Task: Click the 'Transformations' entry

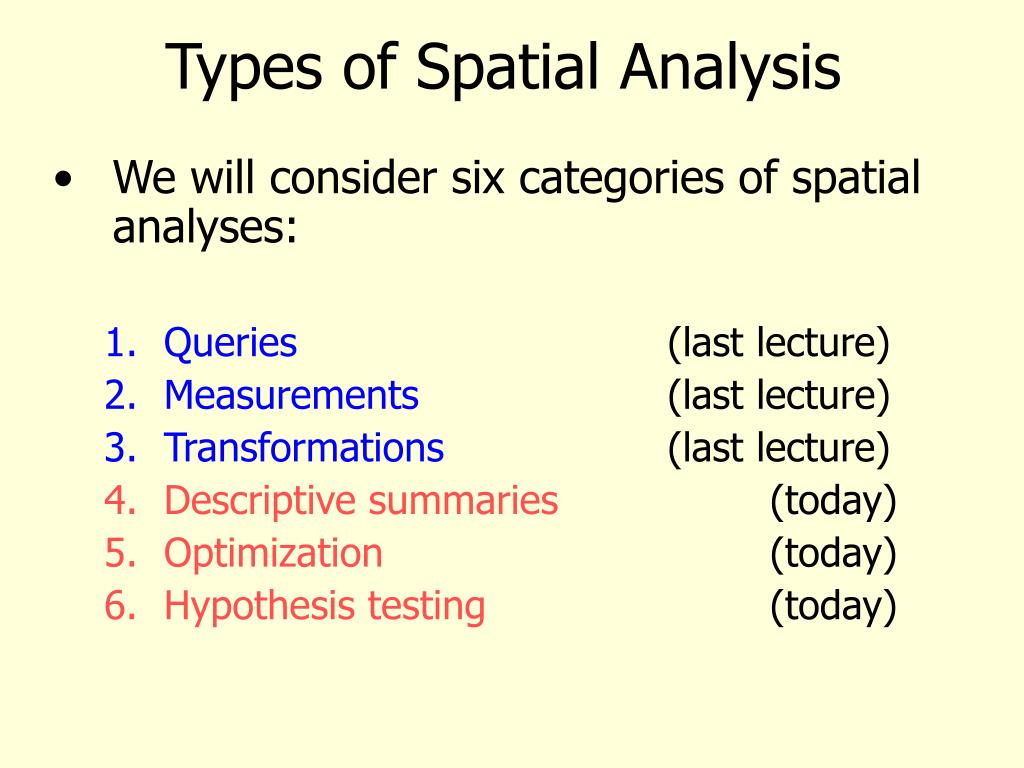Action: click(x=304, y=447)
